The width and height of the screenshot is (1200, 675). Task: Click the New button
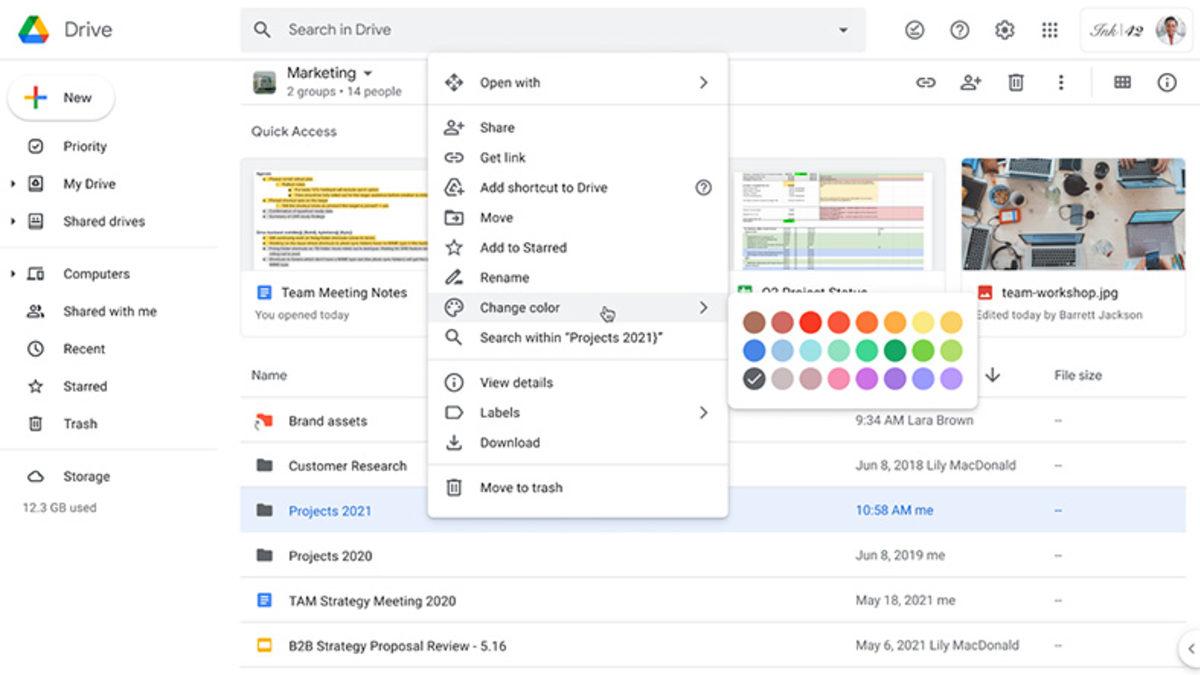click(x=61, y=97)
